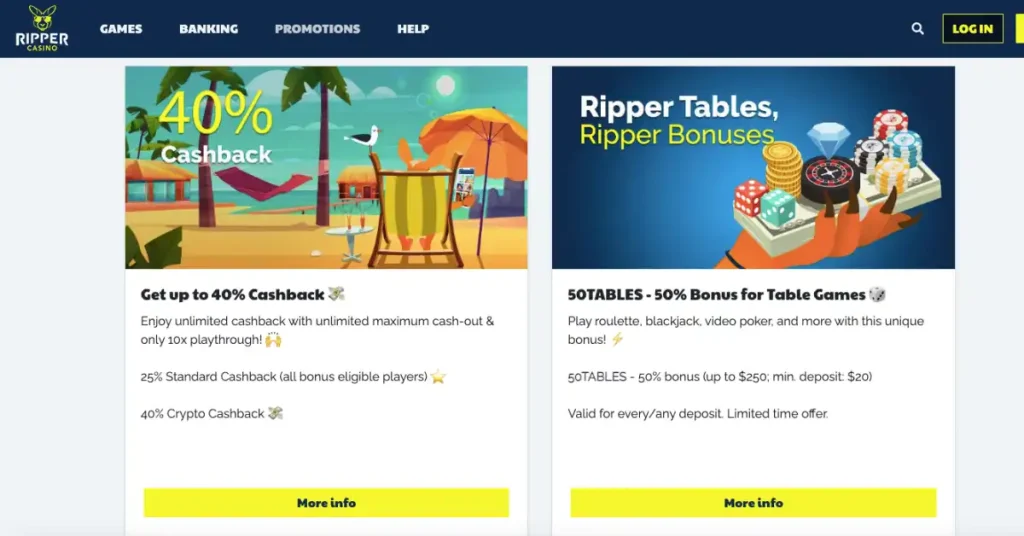Click the Get up to 40% Cashback heading
The height and width of the screenshot is (536, 1024).
tap(232, 294)
